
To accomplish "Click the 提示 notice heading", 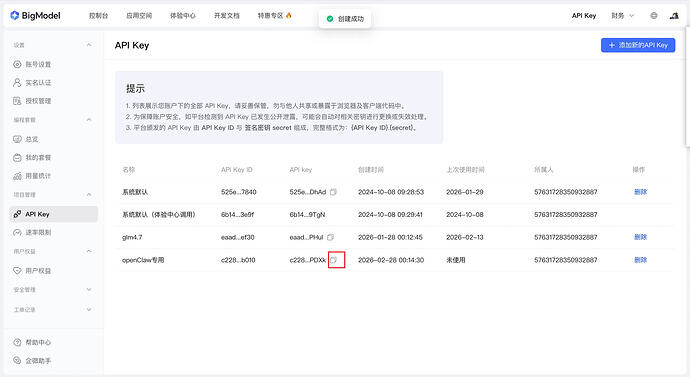I will (x=135, y=88).
